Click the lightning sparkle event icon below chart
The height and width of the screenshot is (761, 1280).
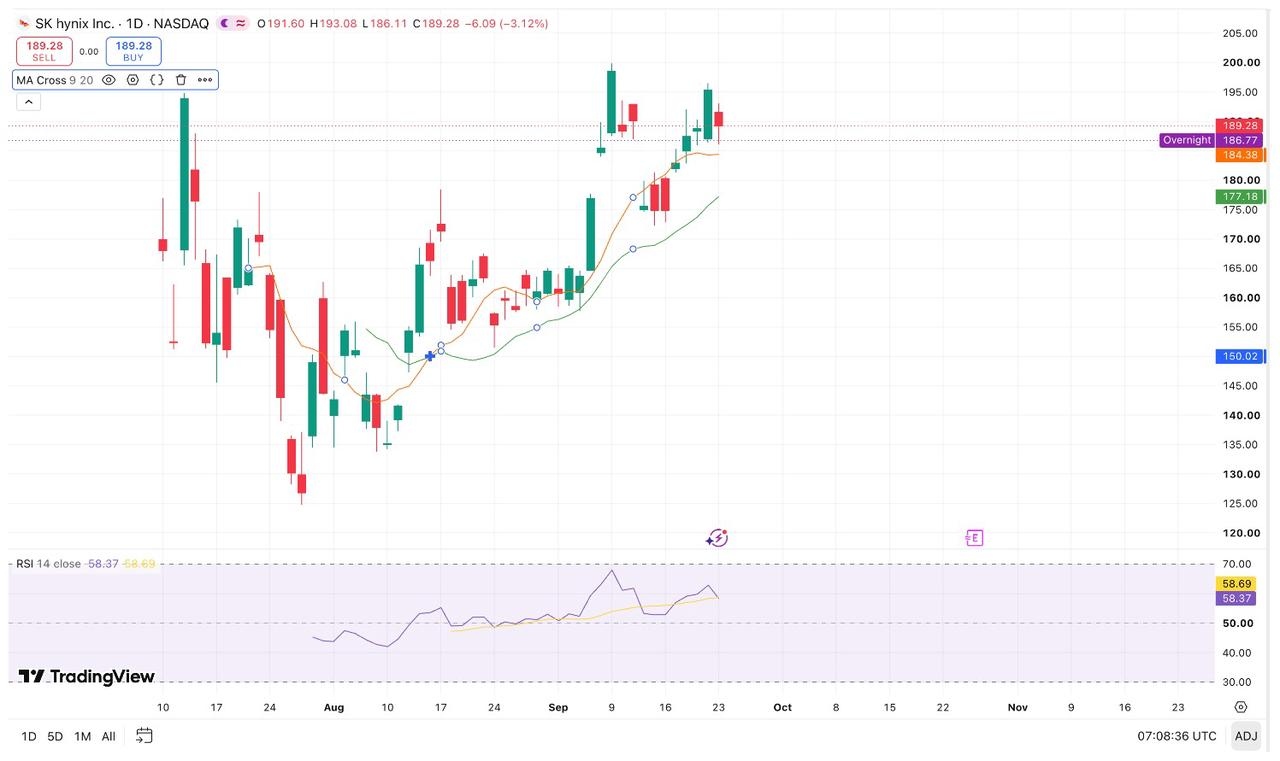point(717,538)
